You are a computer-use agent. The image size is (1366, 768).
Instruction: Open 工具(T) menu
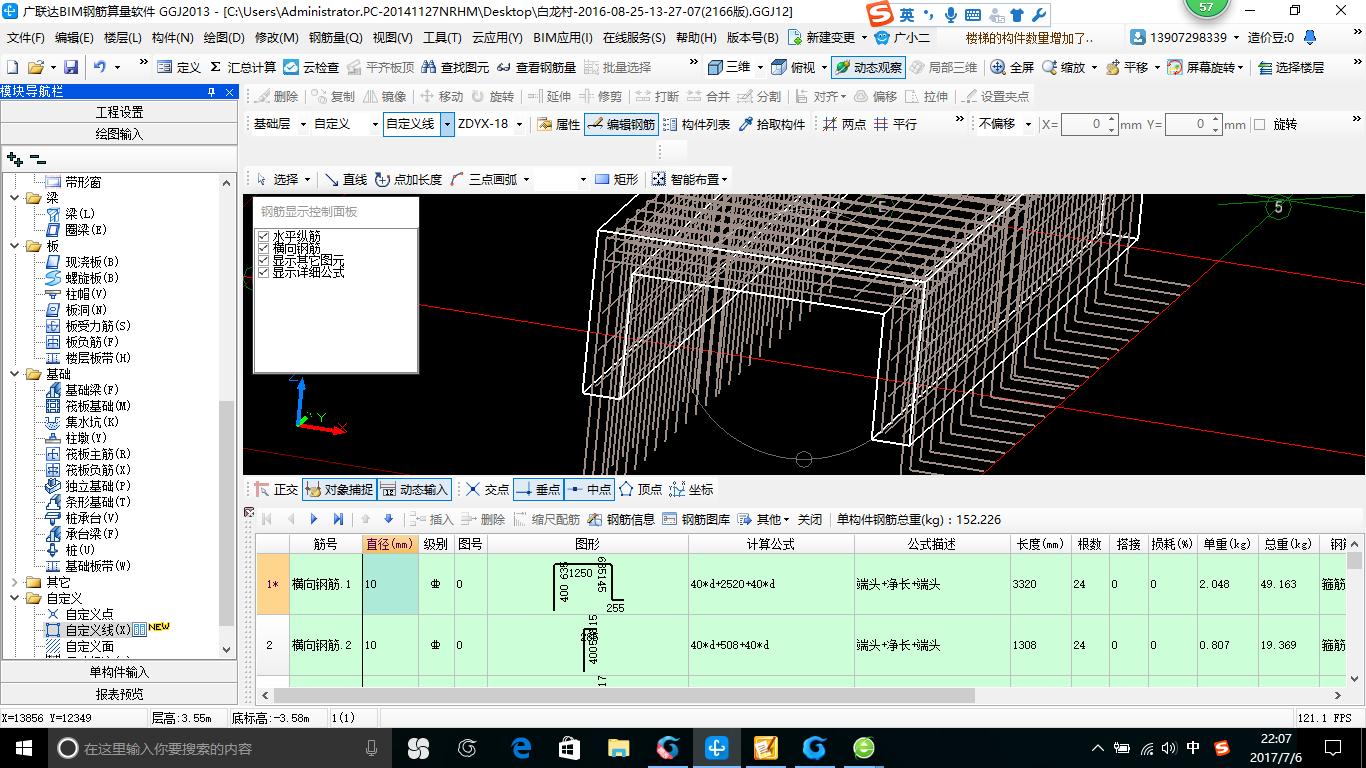pos(442,37)
